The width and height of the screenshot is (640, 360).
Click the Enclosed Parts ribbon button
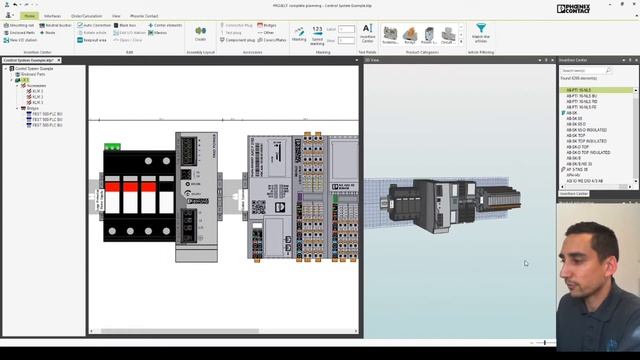pyautogui.click(x=19, y=33)
